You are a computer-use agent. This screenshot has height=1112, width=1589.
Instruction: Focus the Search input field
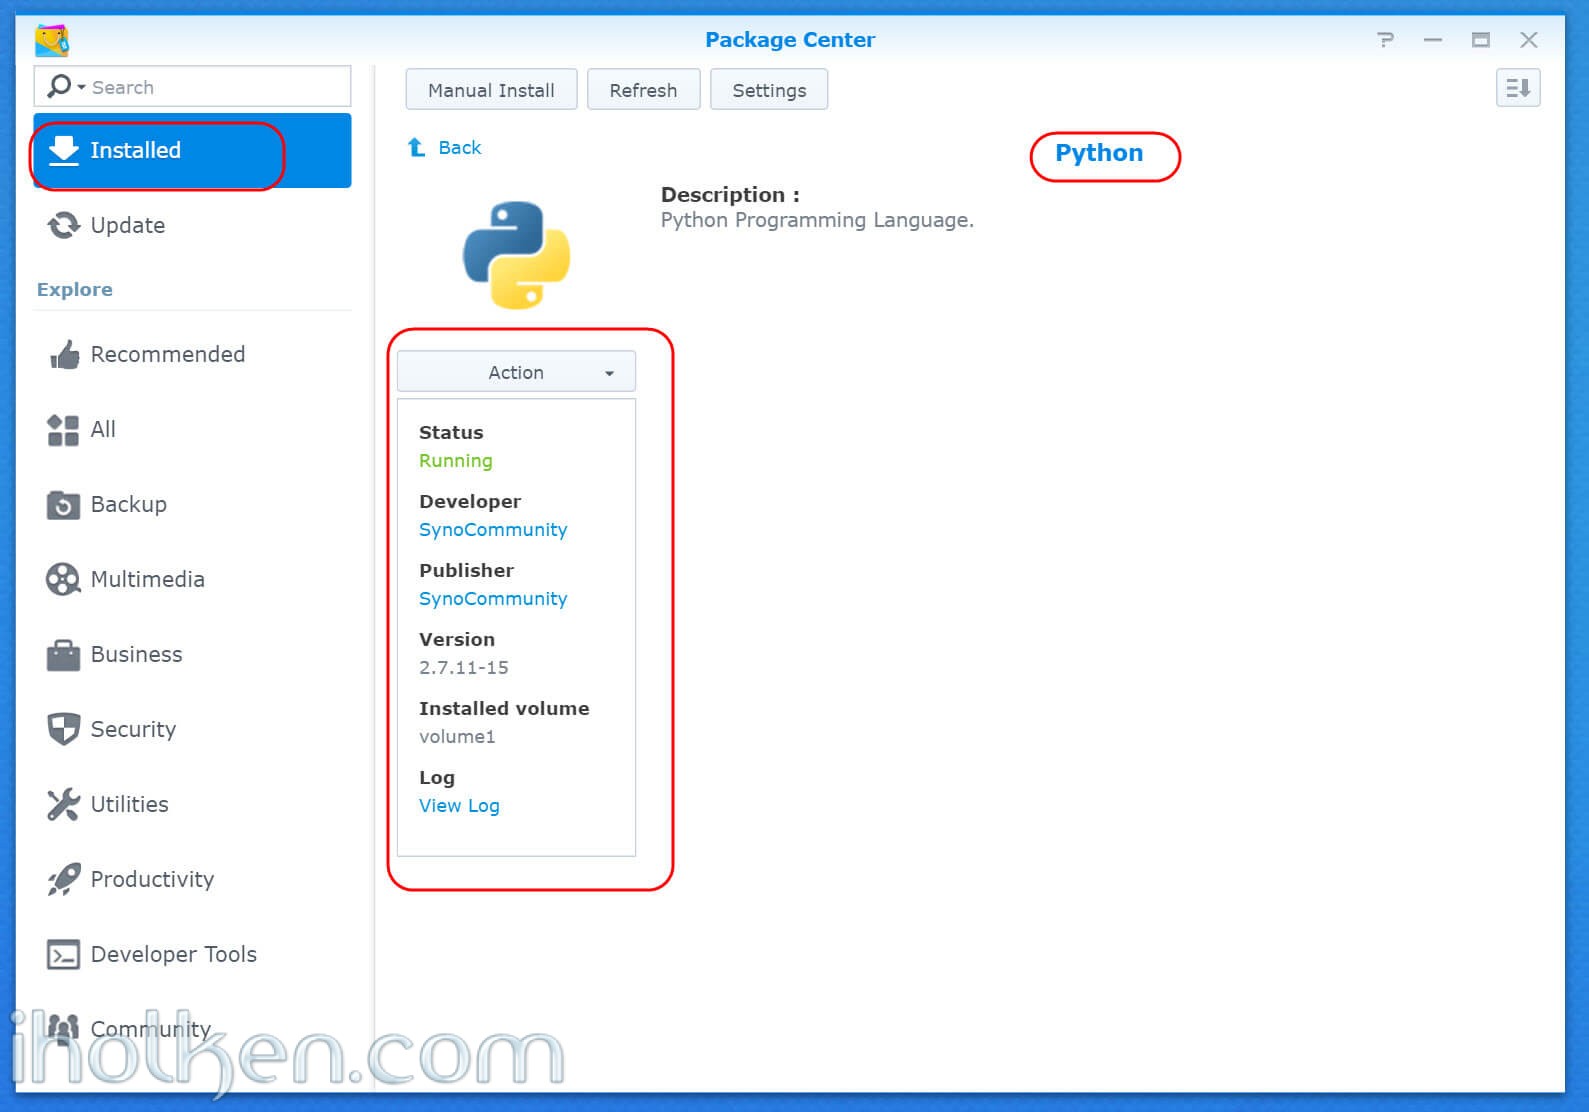coord(192,87)
